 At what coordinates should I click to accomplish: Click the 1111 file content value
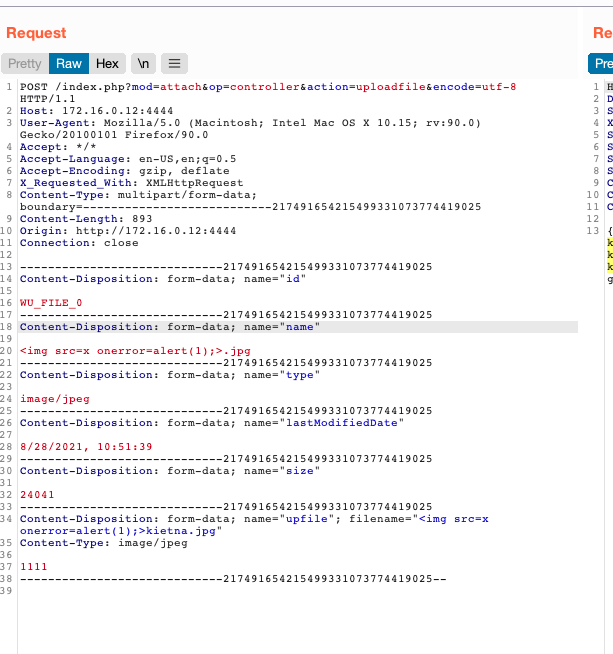[33, 567]
